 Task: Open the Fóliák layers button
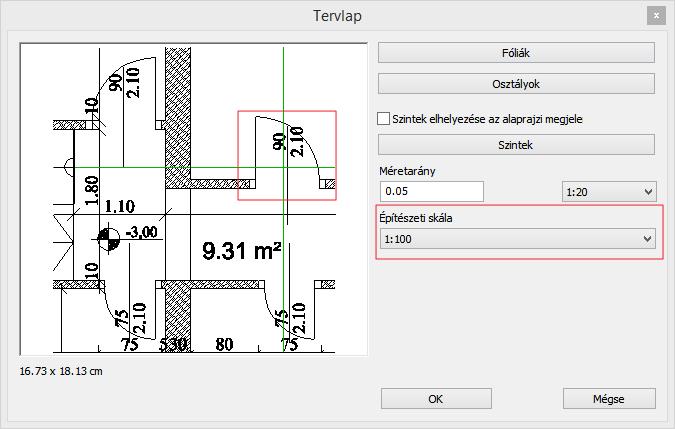[516, 53]
